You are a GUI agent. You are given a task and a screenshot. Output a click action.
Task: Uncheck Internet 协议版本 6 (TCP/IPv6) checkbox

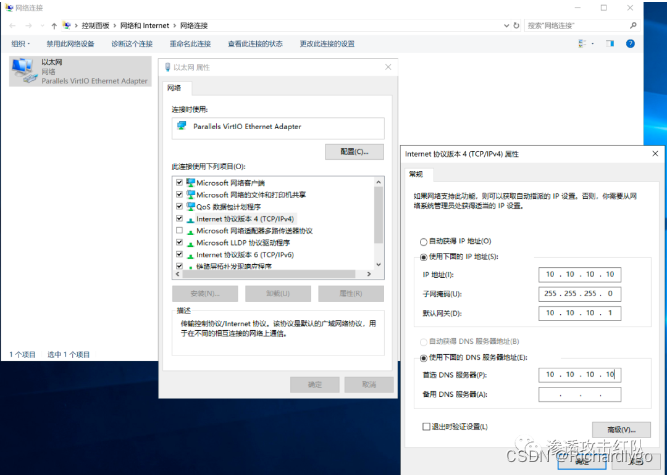(179, 254)
